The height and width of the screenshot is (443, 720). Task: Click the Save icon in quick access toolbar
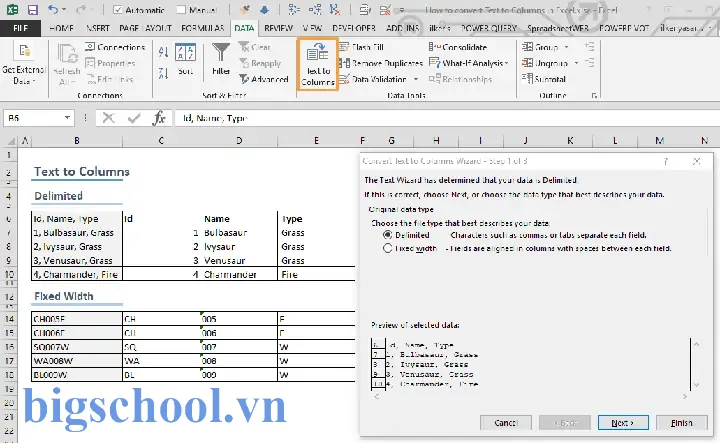pos(33,10)
